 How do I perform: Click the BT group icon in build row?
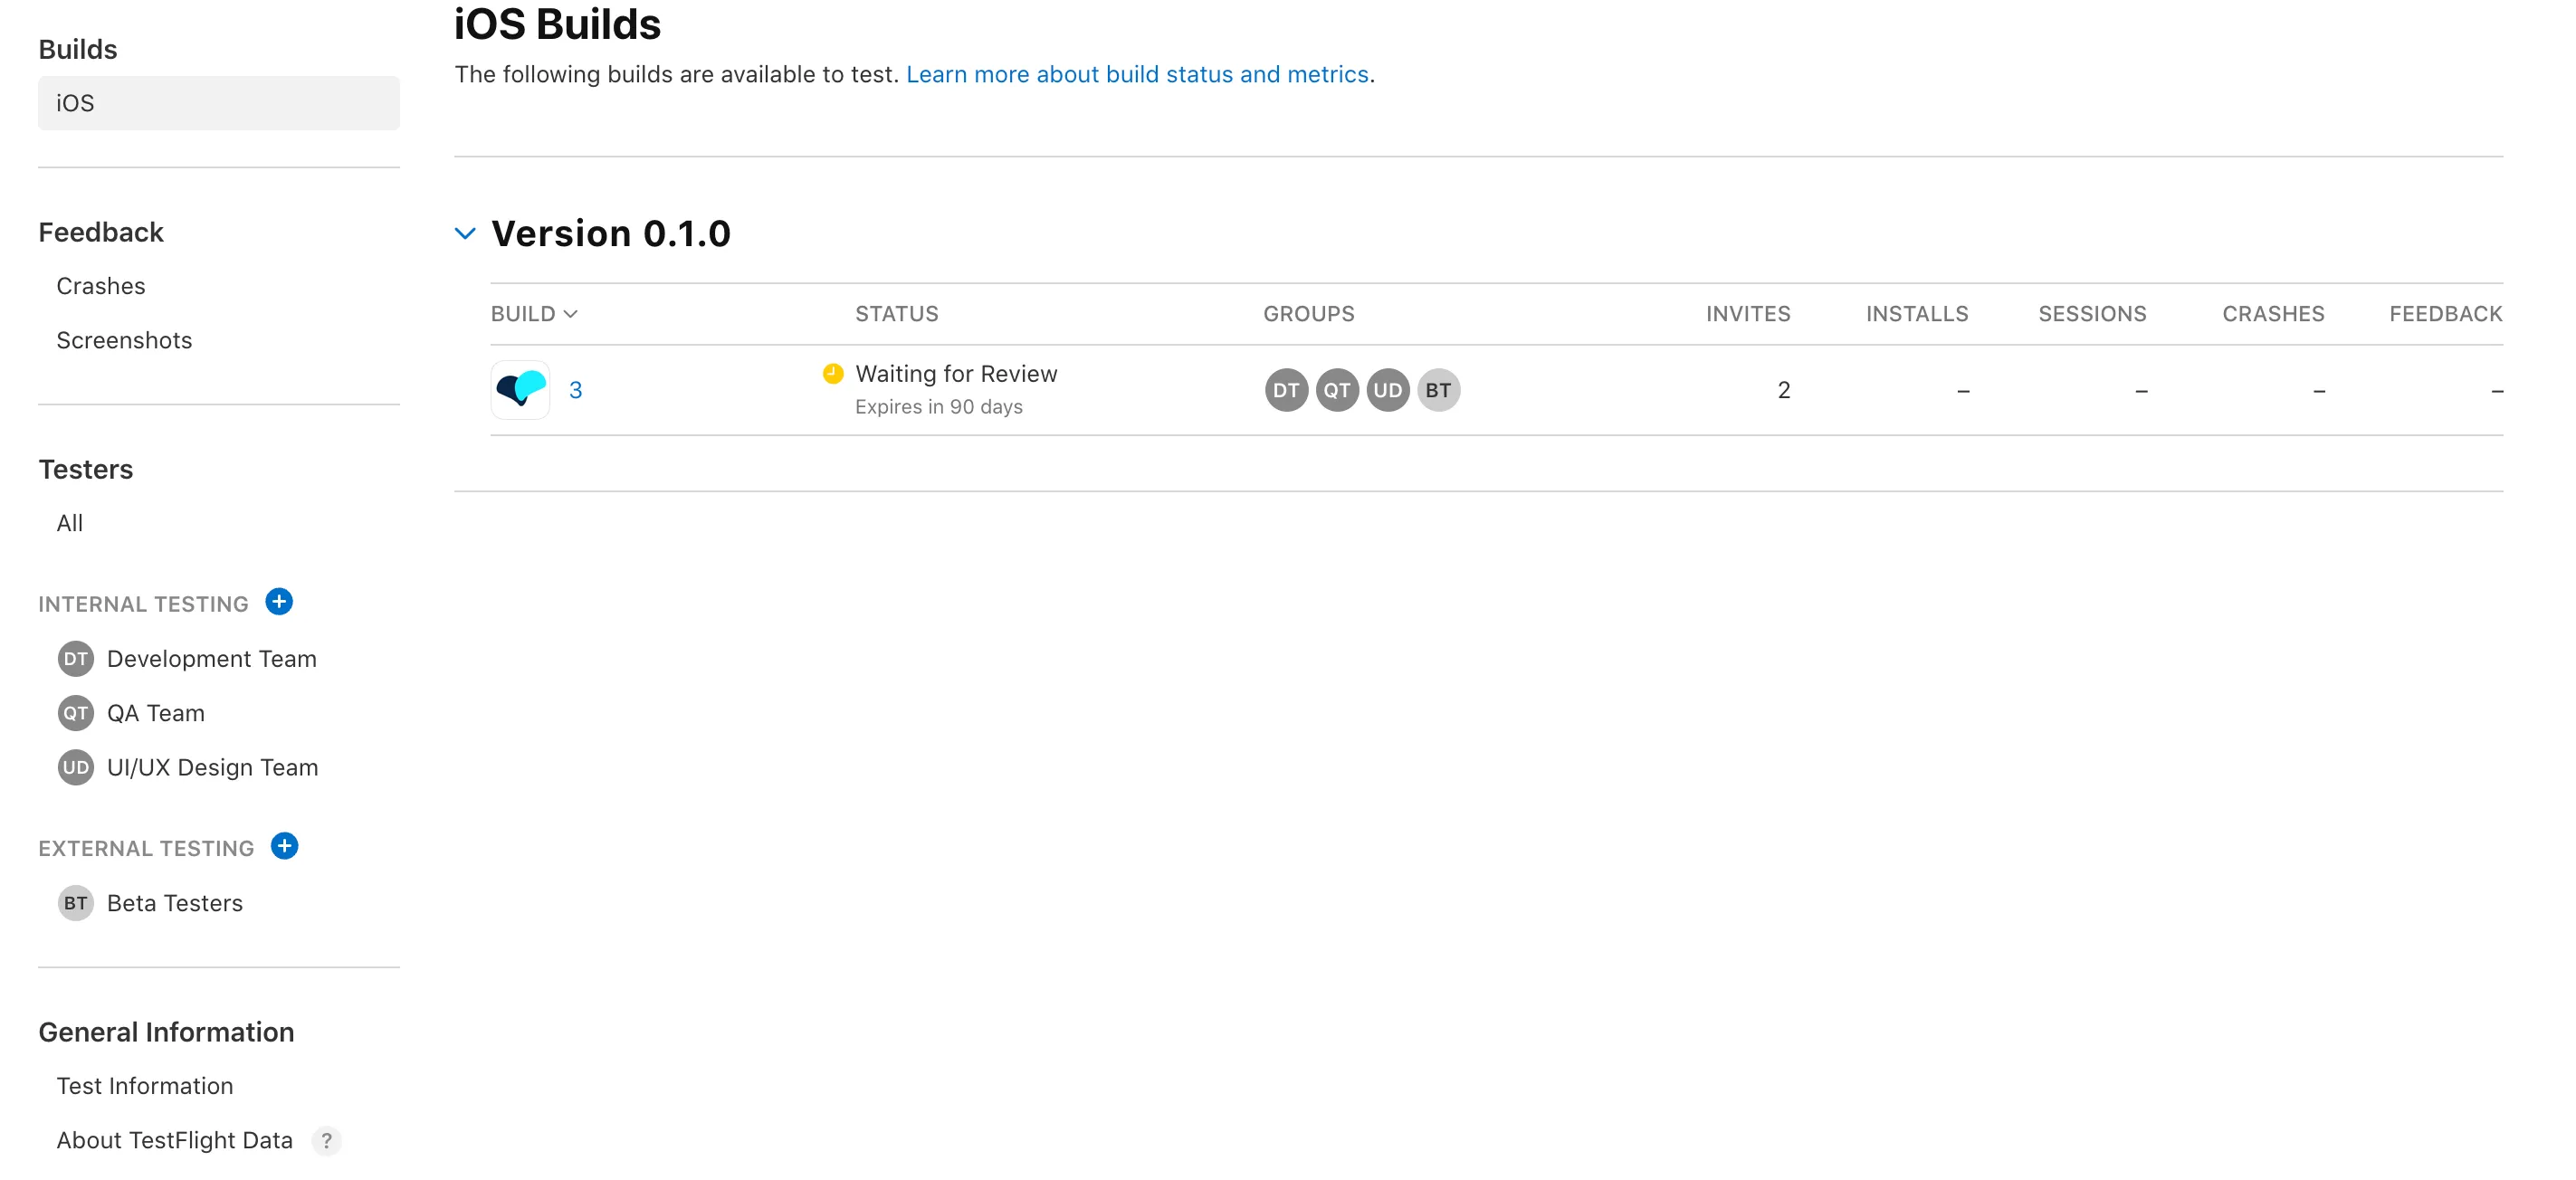pos(1437,388)
